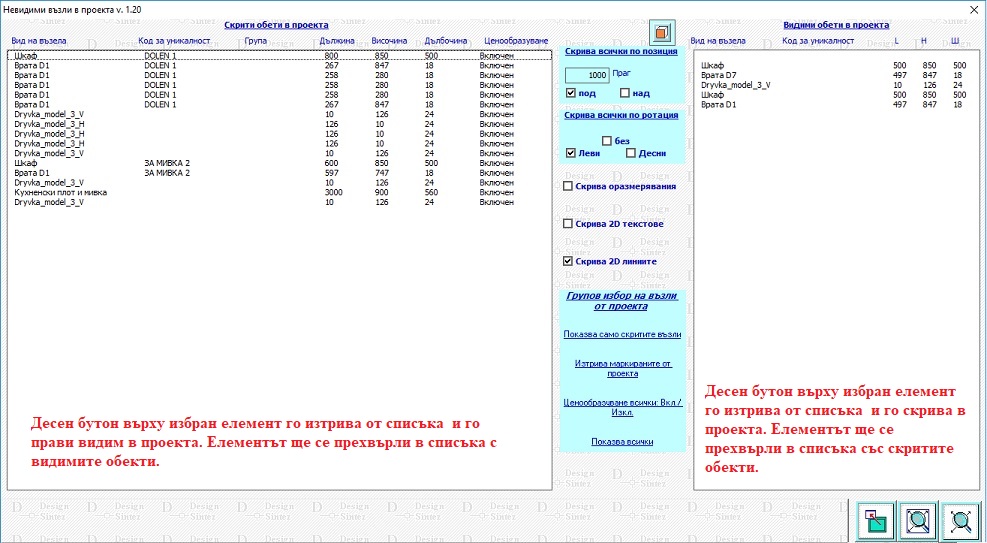The image size is (987, 543).
Task: Click the 3000 length value
Action: [334, 192]
